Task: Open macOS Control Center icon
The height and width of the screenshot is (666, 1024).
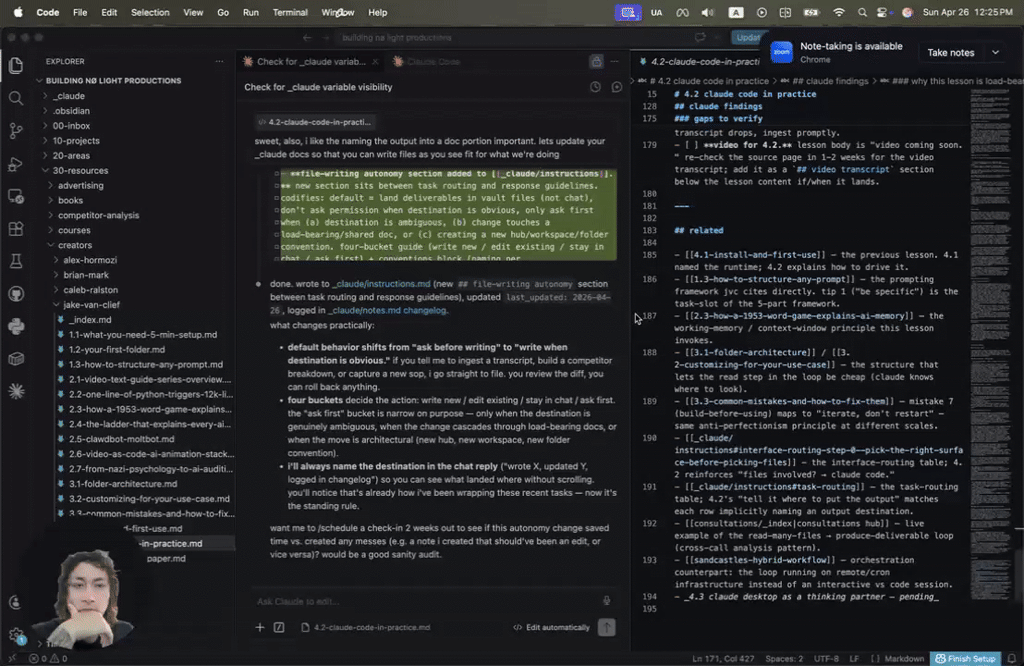Action: (882, 12)
